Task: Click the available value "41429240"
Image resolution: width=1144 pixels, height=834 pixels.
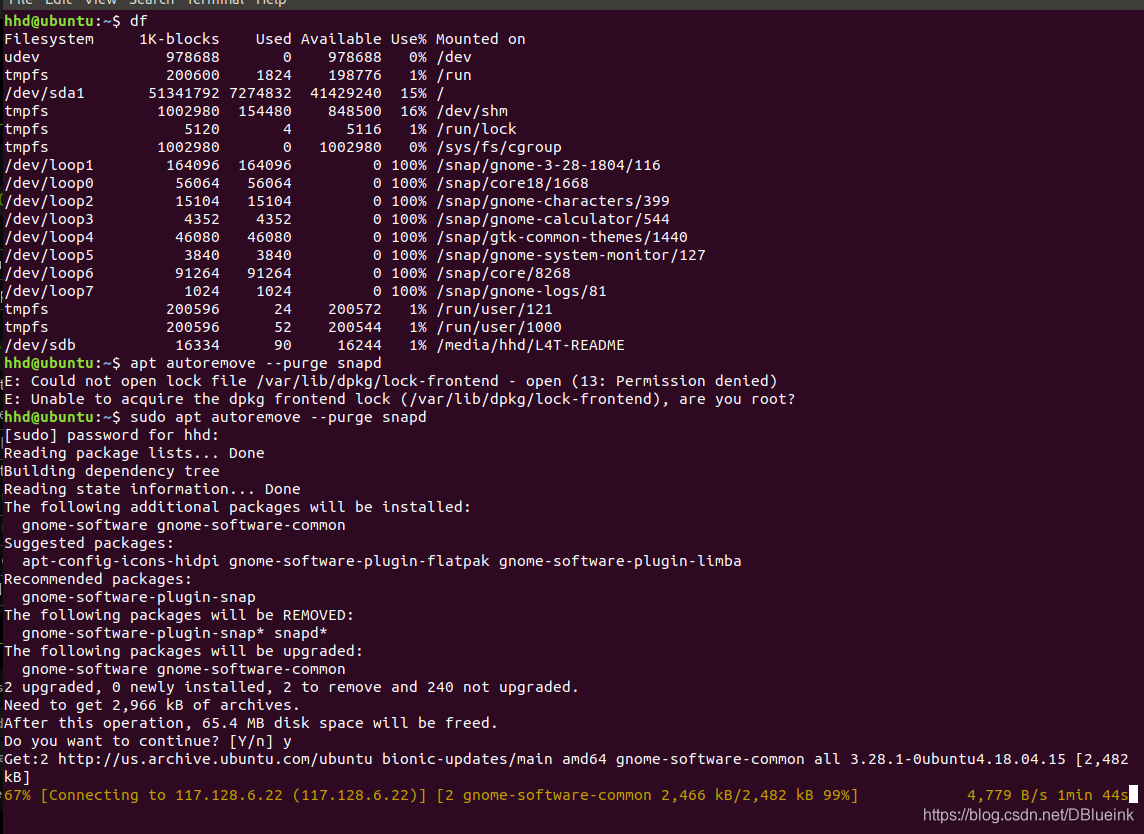Action: click(x=346, y=93)
